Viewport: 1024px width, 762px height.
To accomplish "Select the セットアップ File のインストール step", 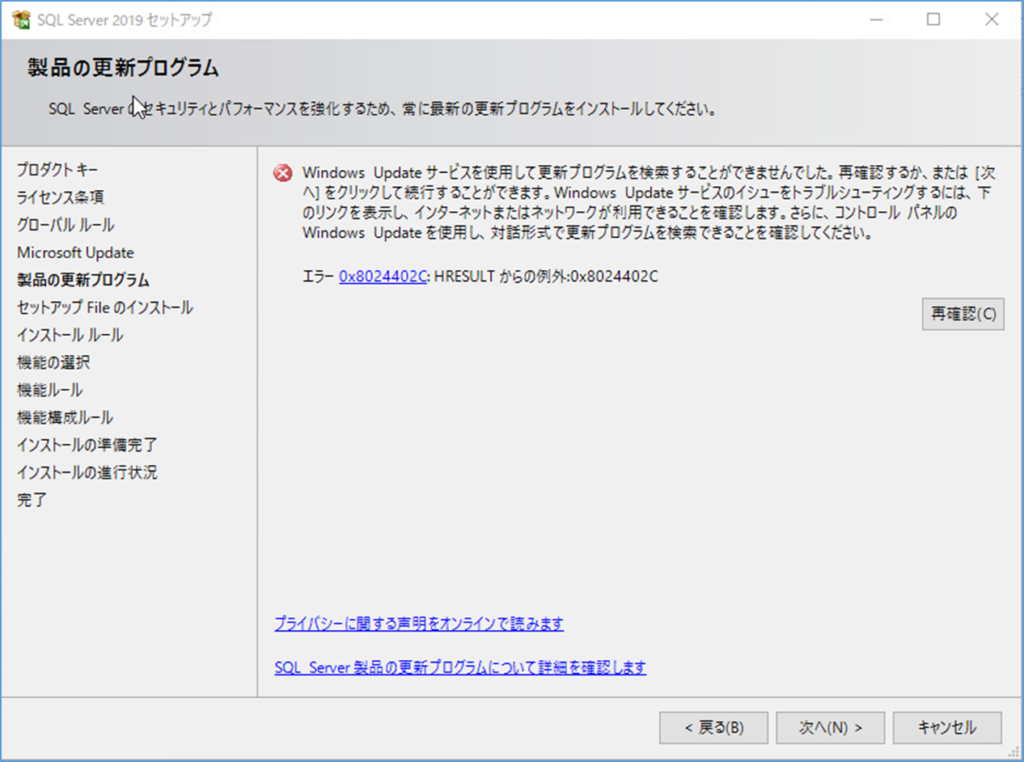I will point(104,308).
